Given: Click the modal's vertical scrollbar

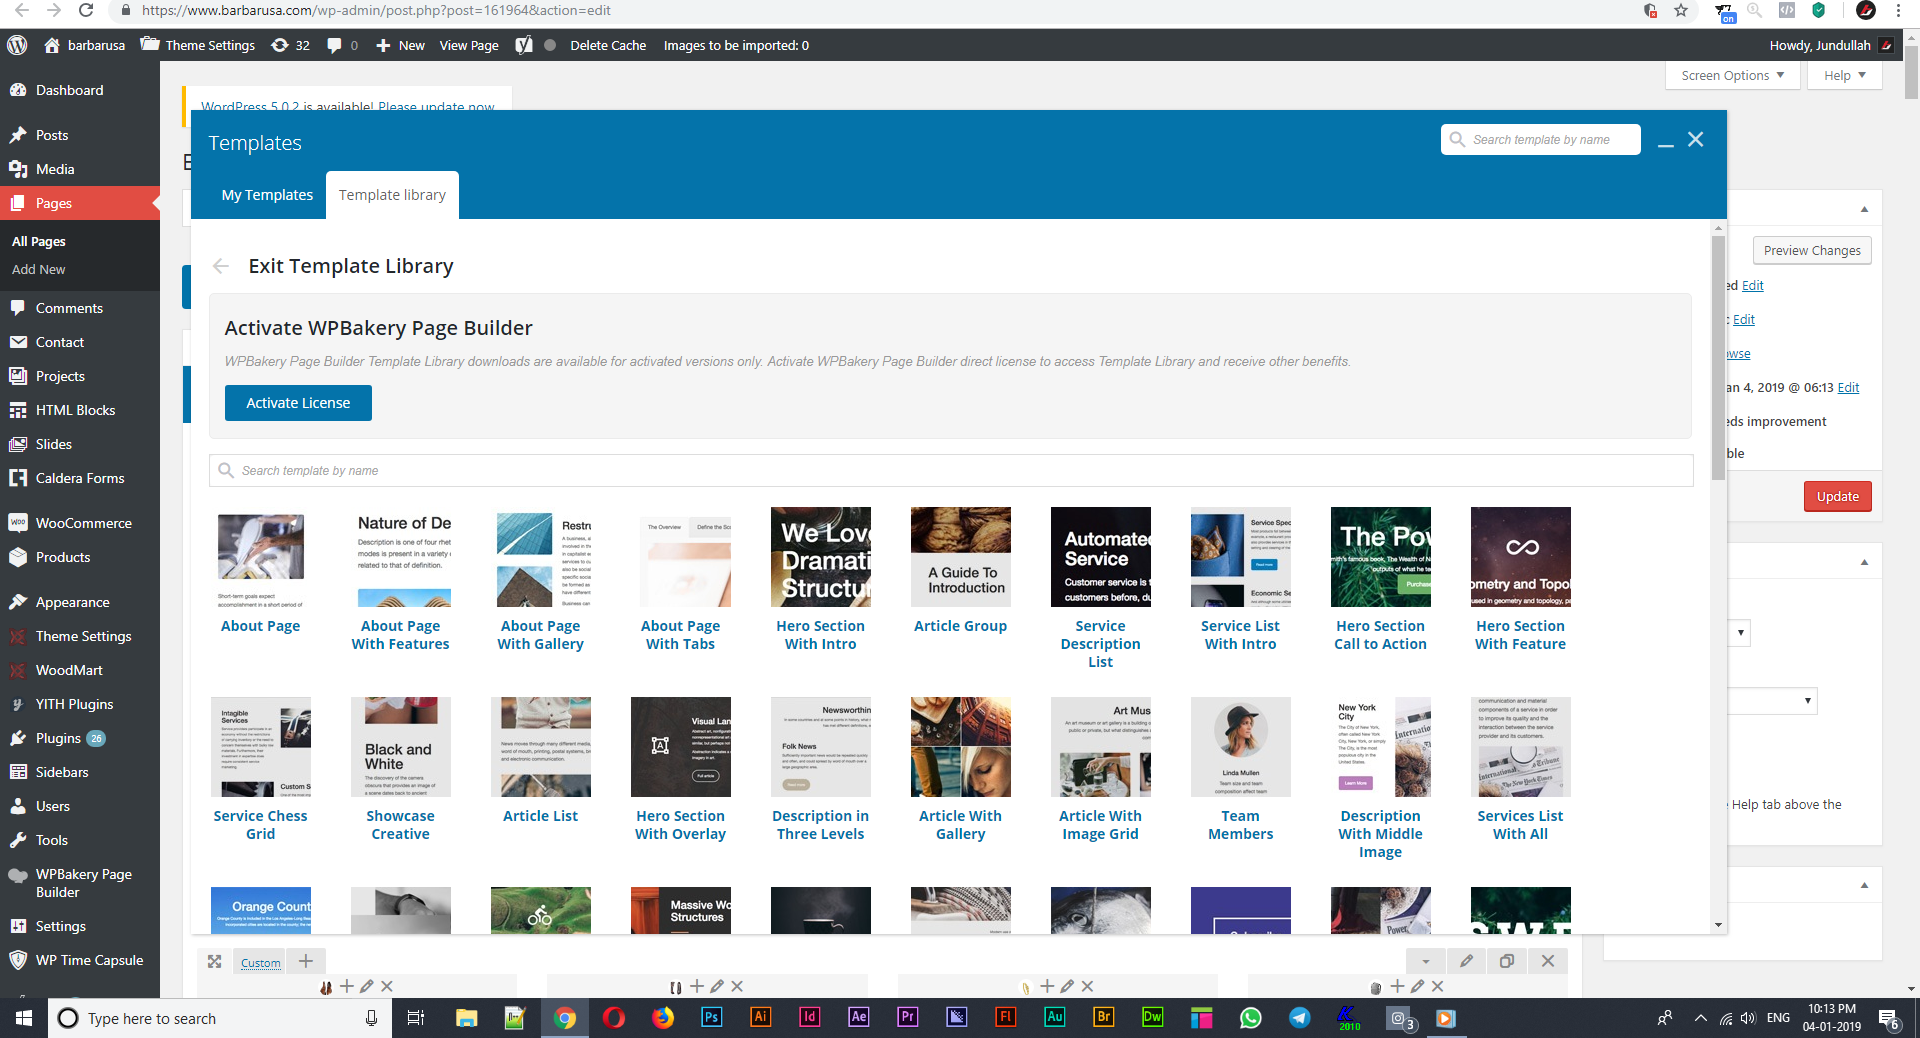Looking at the screenshot, I should 1718,358.
